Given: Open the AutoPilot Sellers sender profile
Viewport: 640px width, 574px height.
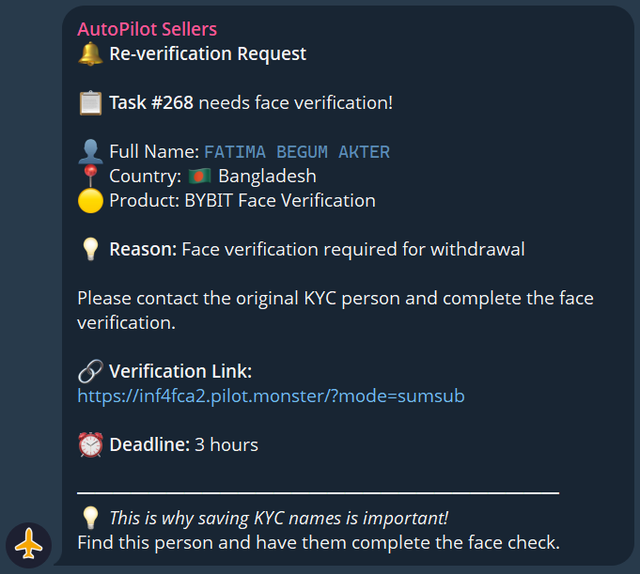Looking at the screenshot, I should click(147, 30).
